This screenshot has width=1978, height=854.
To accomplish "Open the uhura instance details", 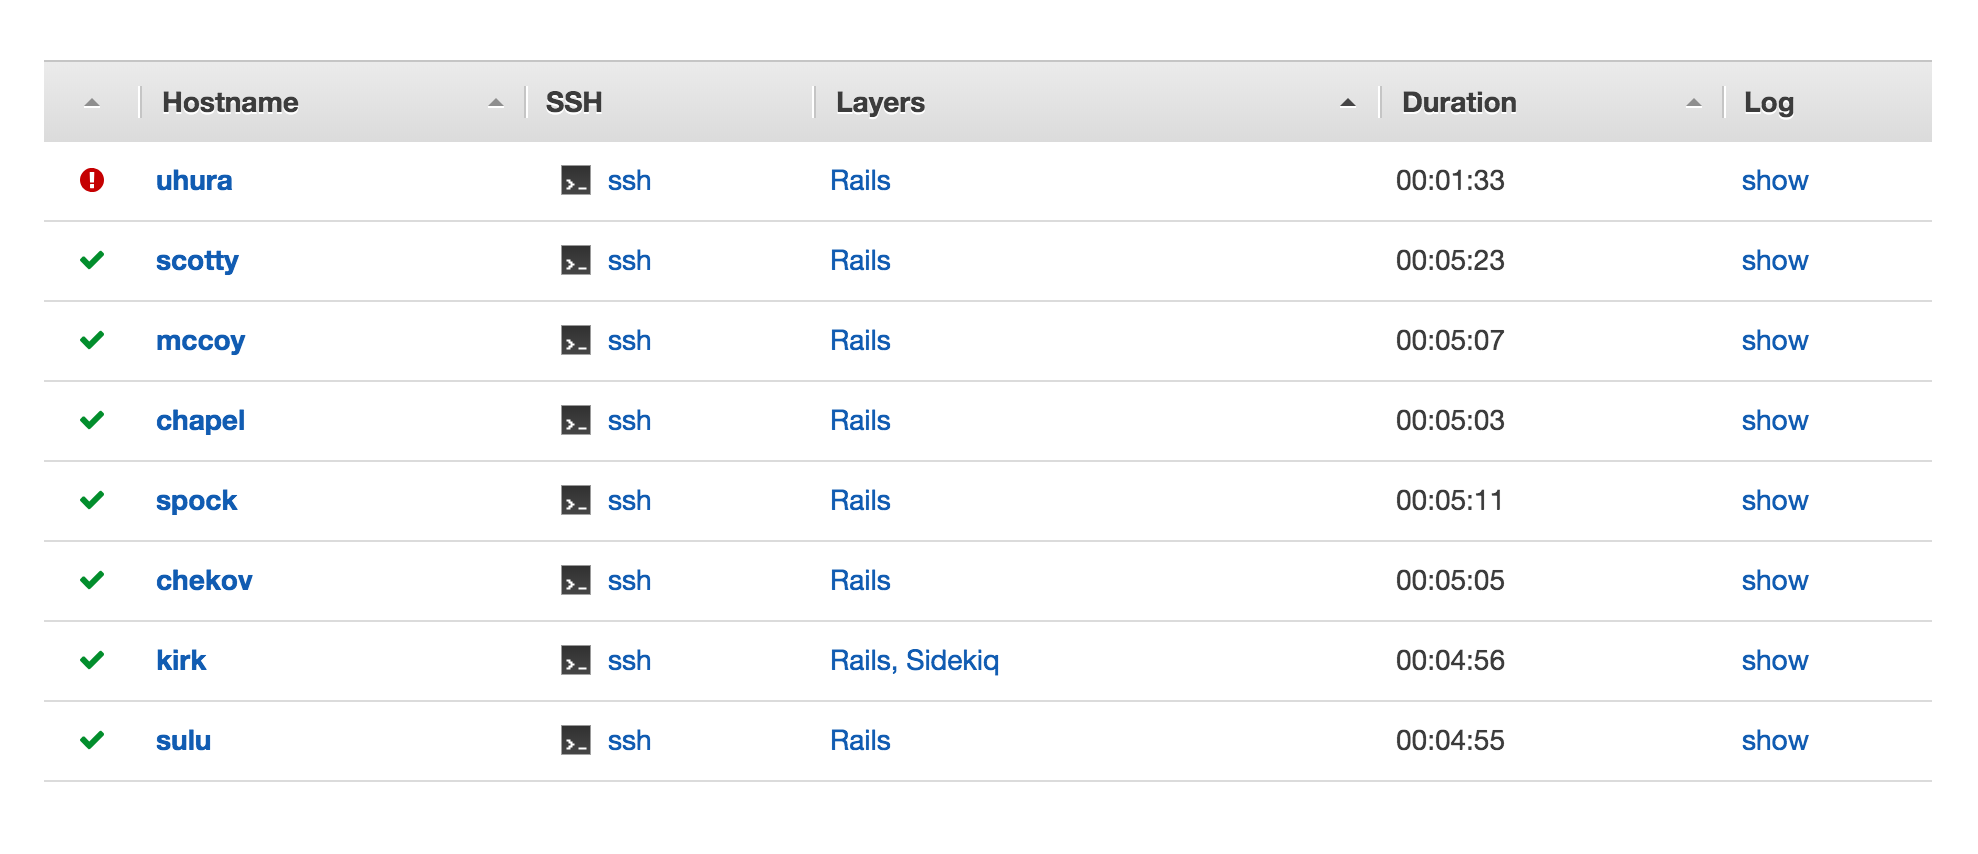I will [194, 181].
